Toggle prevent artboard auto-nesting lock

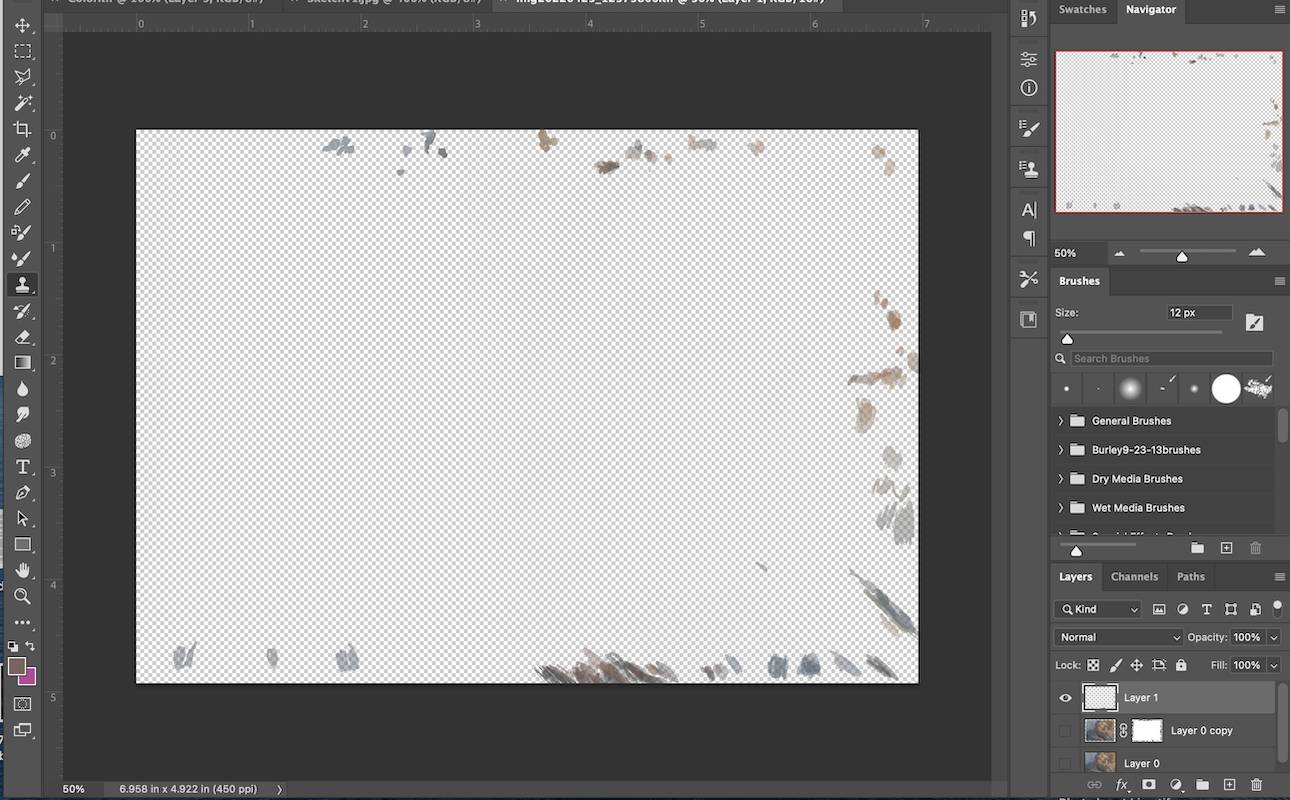(1159, 665)
